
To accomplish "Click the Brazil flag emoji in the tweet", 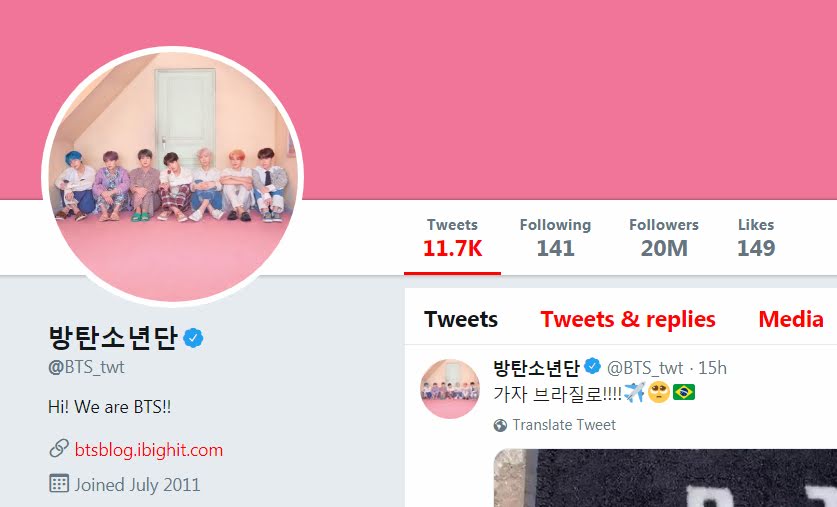I will (684, 393).
